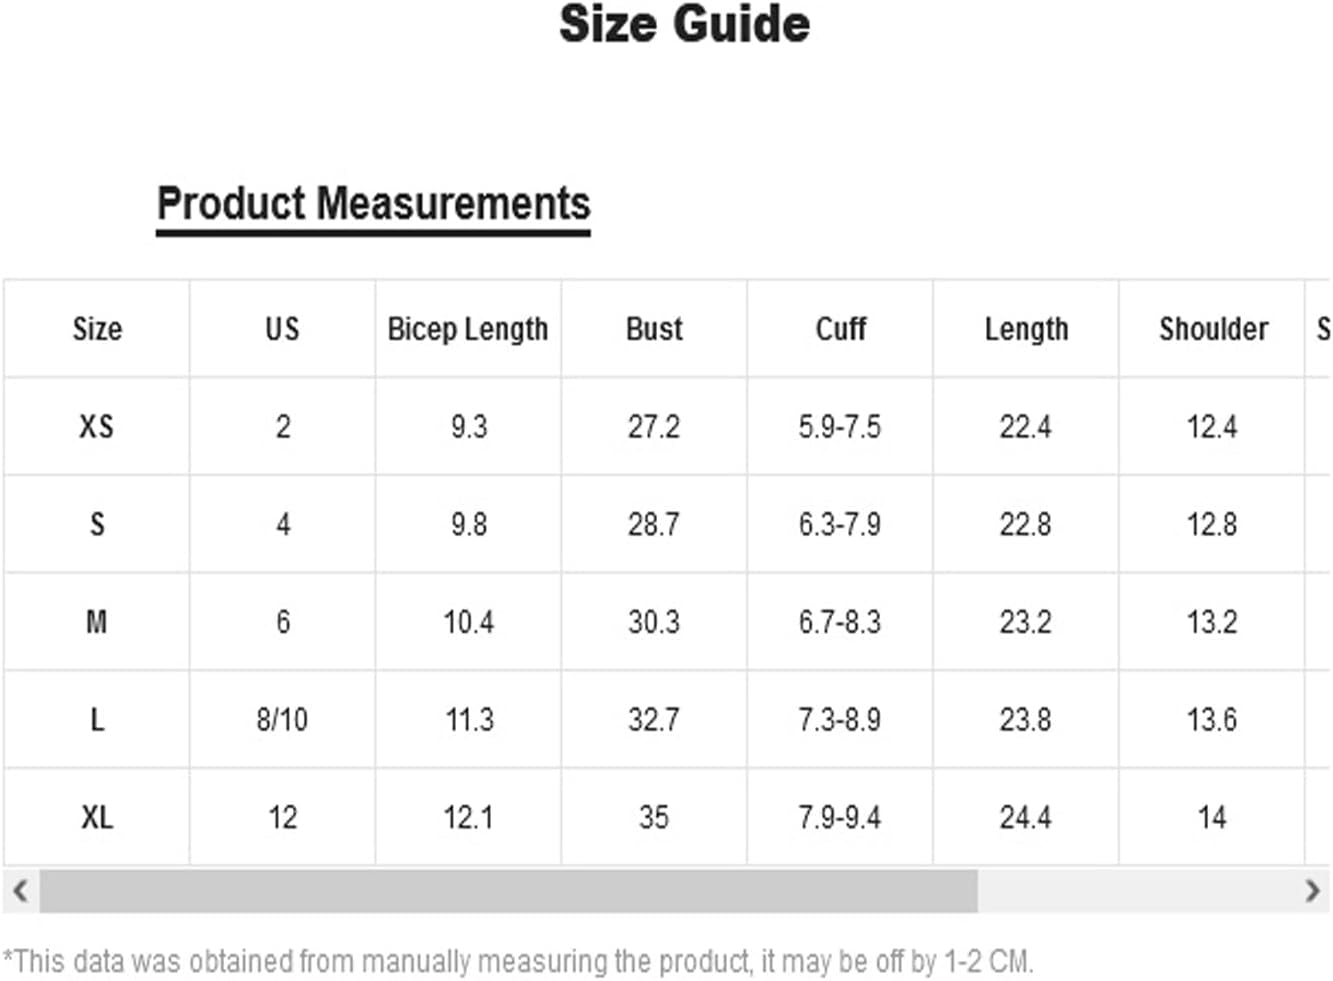
Task: Click the 8/10 US size cell
Action: [x=282, y=720]
